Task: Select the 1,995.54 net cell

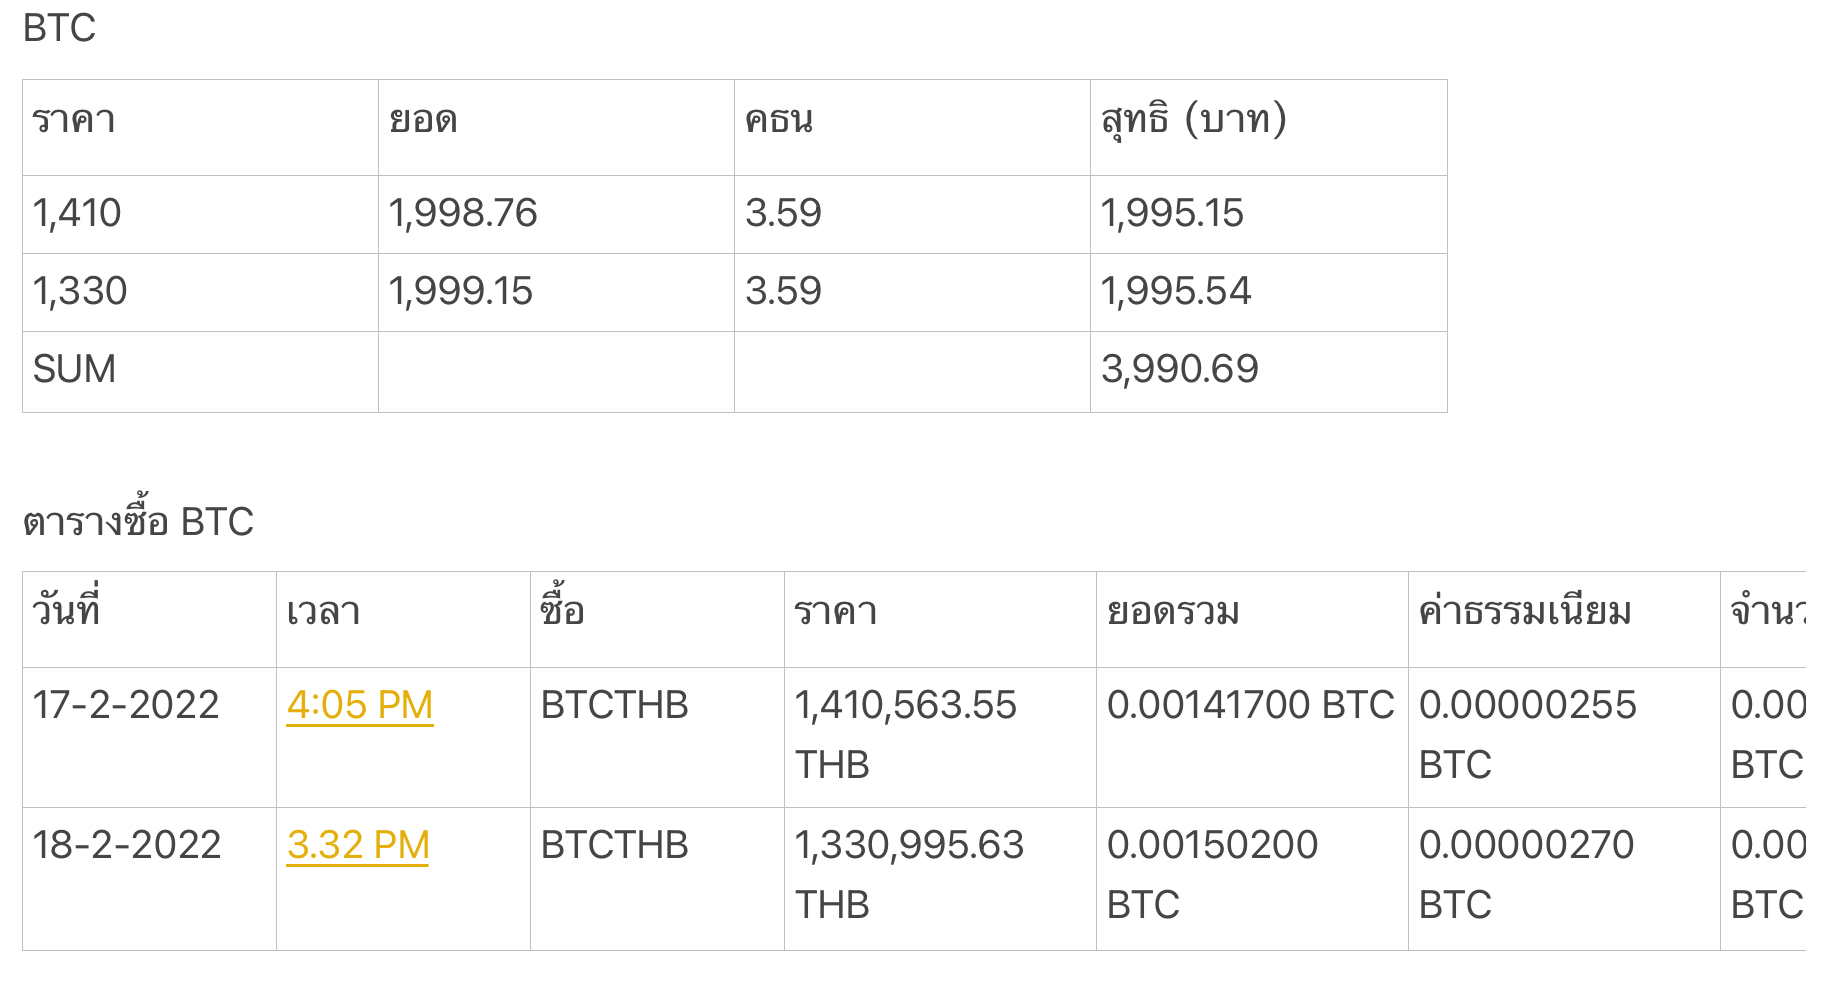Action: (1268, 292)
